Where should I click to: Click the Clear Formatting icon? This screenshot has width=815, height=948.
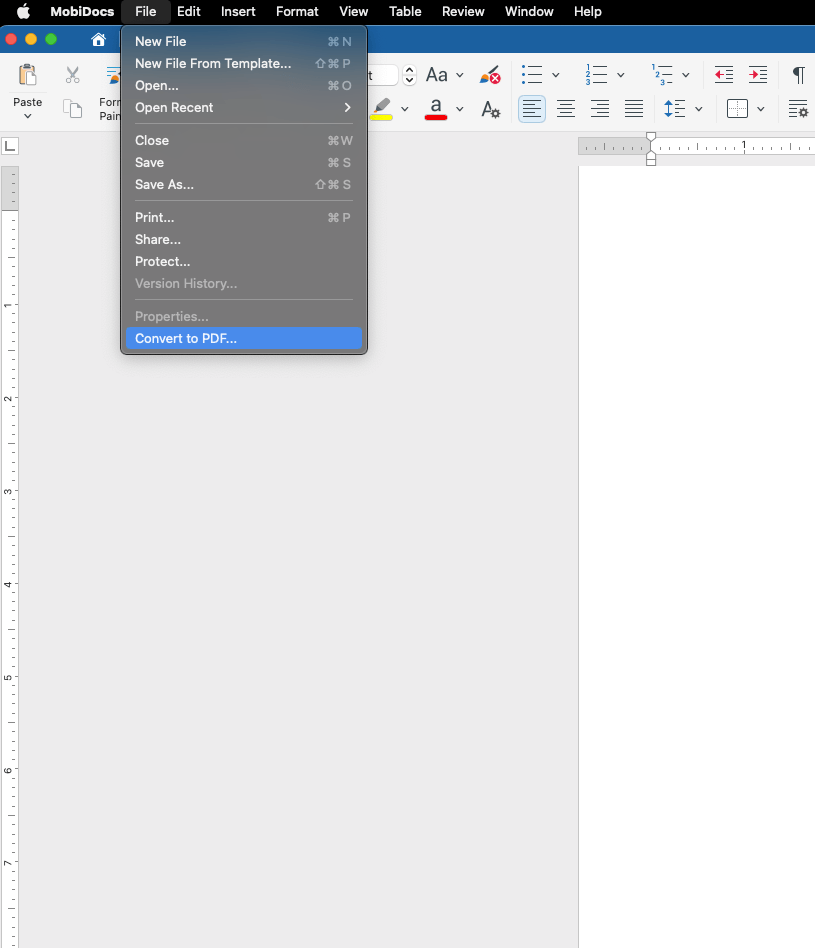[489, 74]
